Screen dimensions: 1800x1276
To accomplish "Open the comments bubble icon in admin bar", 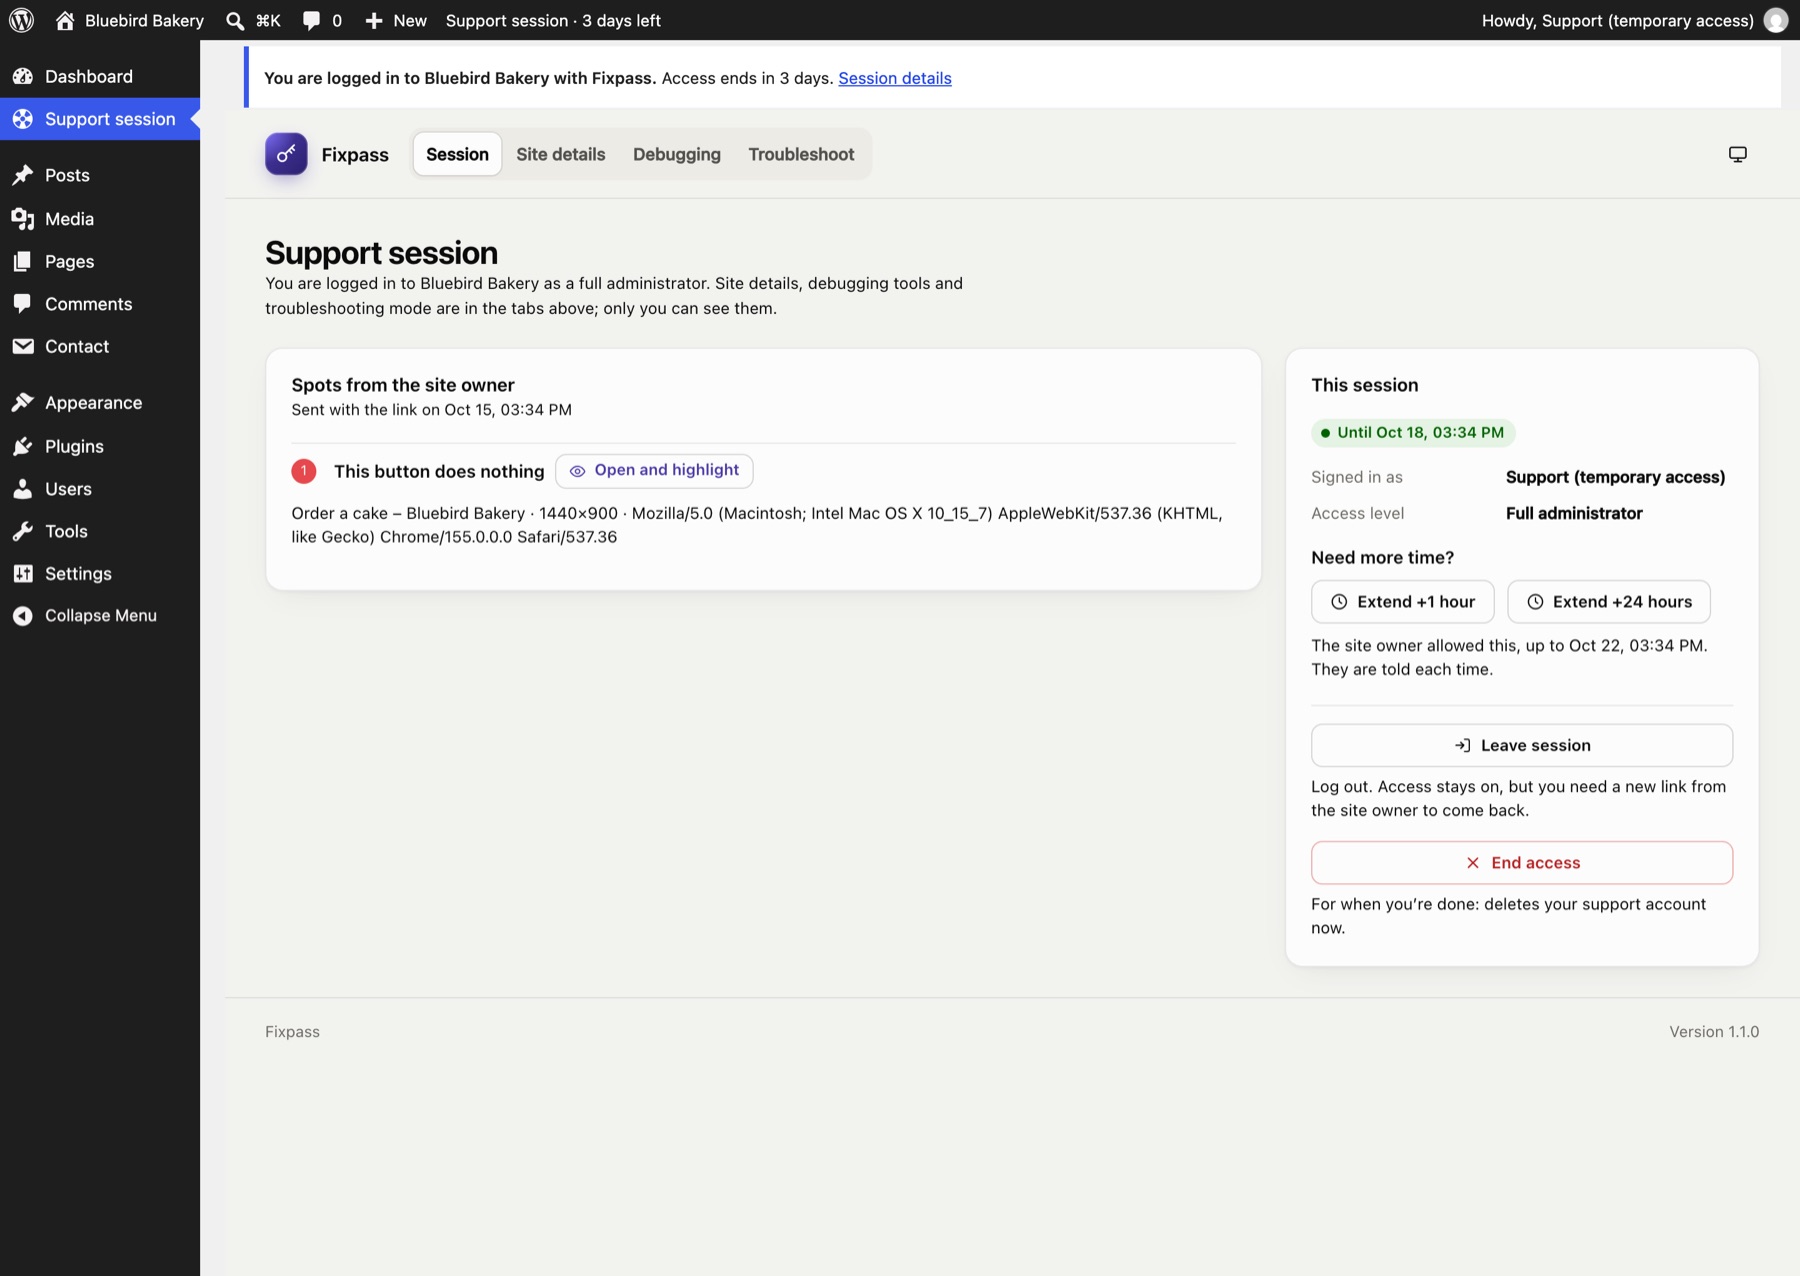I will [311, 20].
